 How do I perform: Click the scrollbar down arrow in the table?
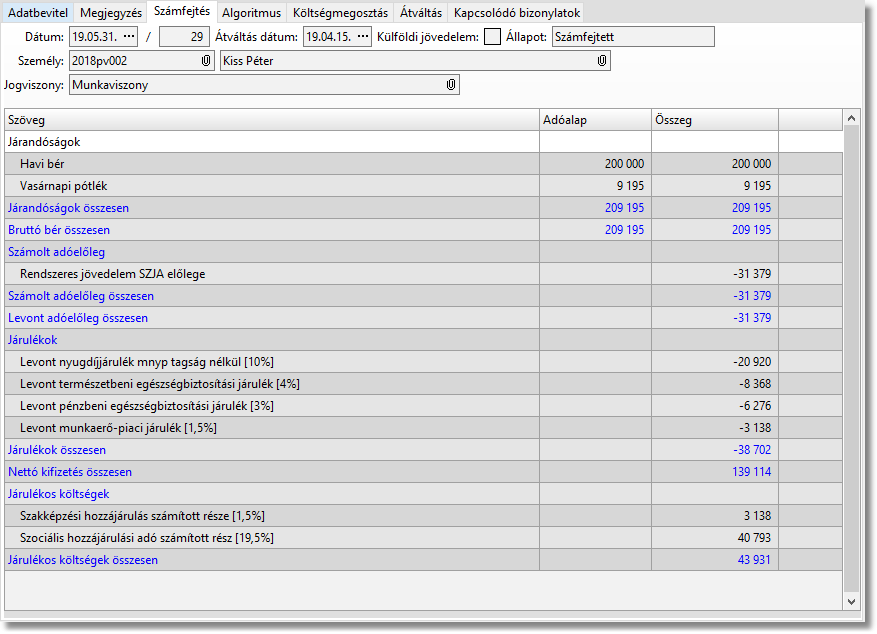click(852, 602)
